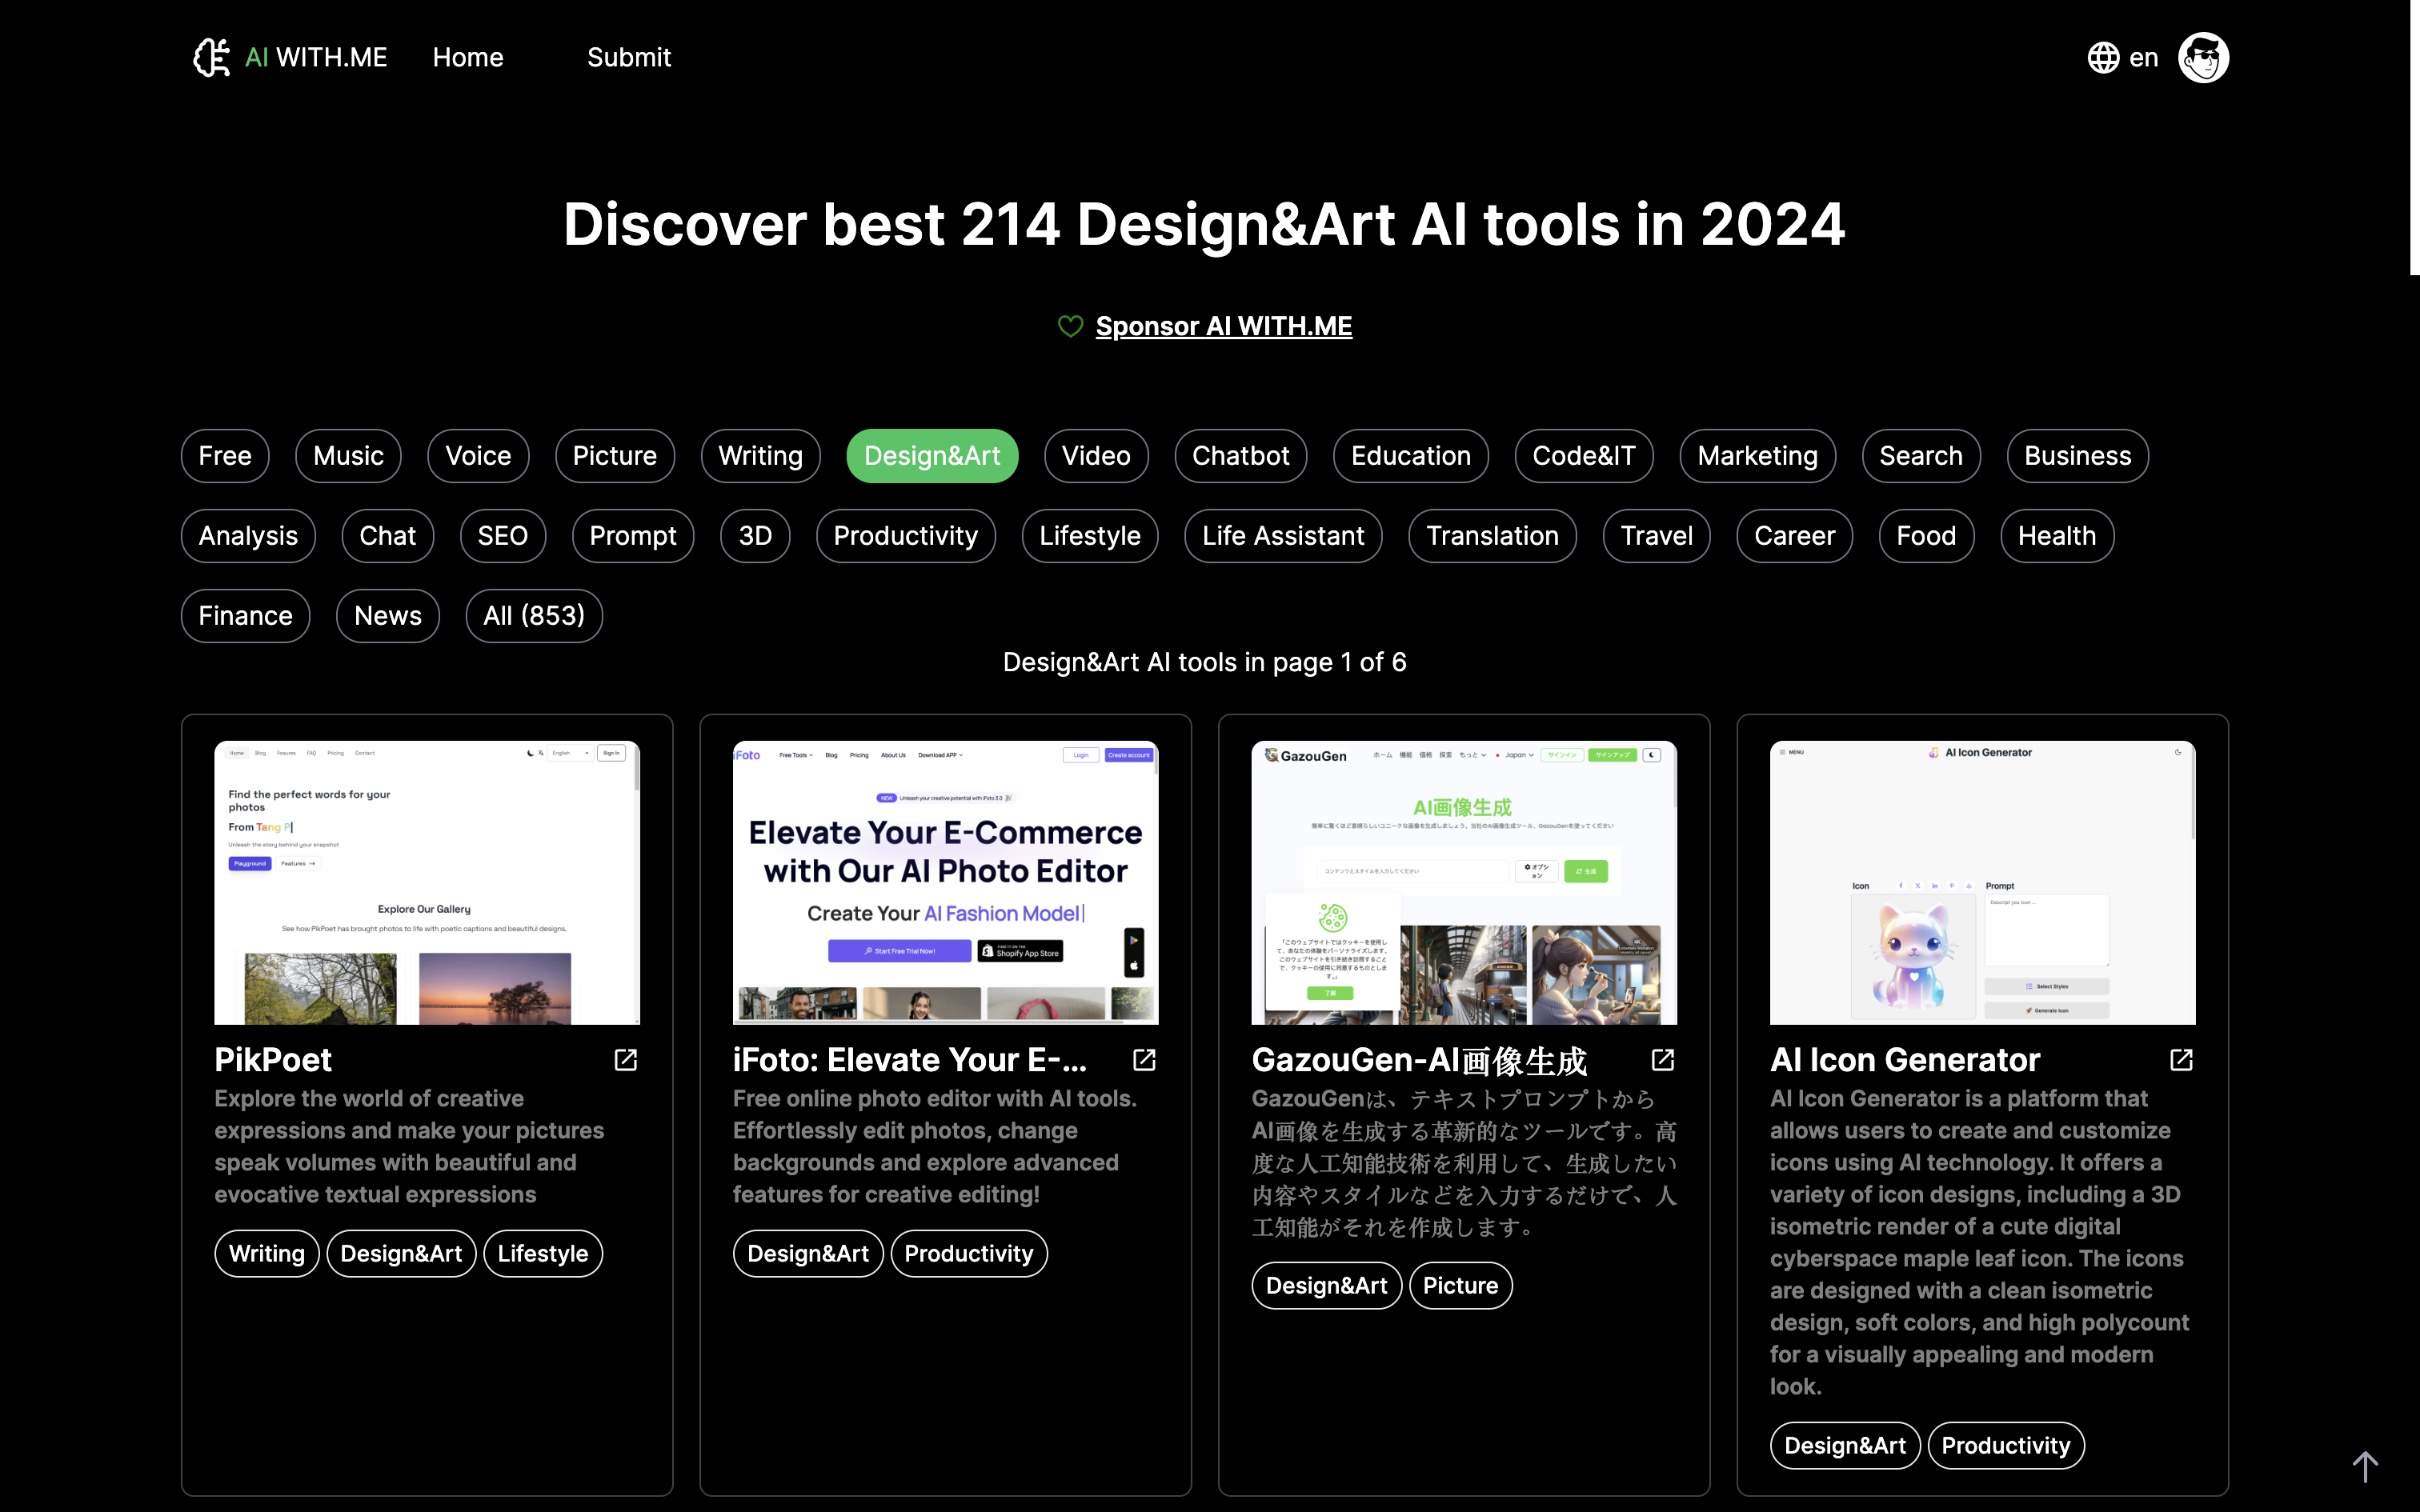Open the globe language selector
Image resolution: width=2420 pixels, height=1512 pixels.
pos(2103,57)
